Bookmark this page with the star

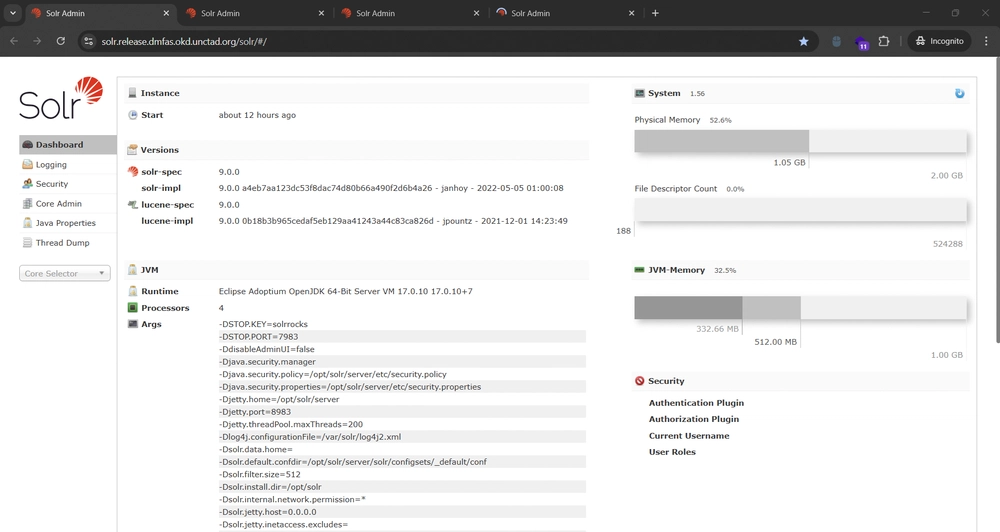click(804, 41)
